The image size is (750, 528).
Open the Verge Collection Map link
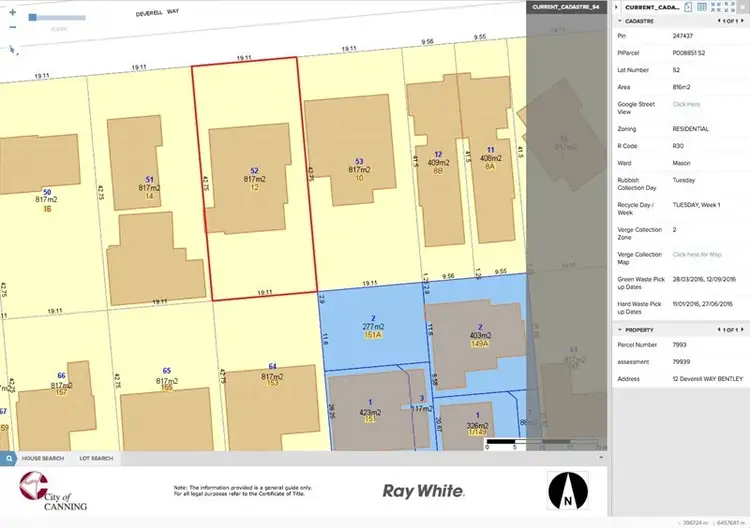(697, 255)
